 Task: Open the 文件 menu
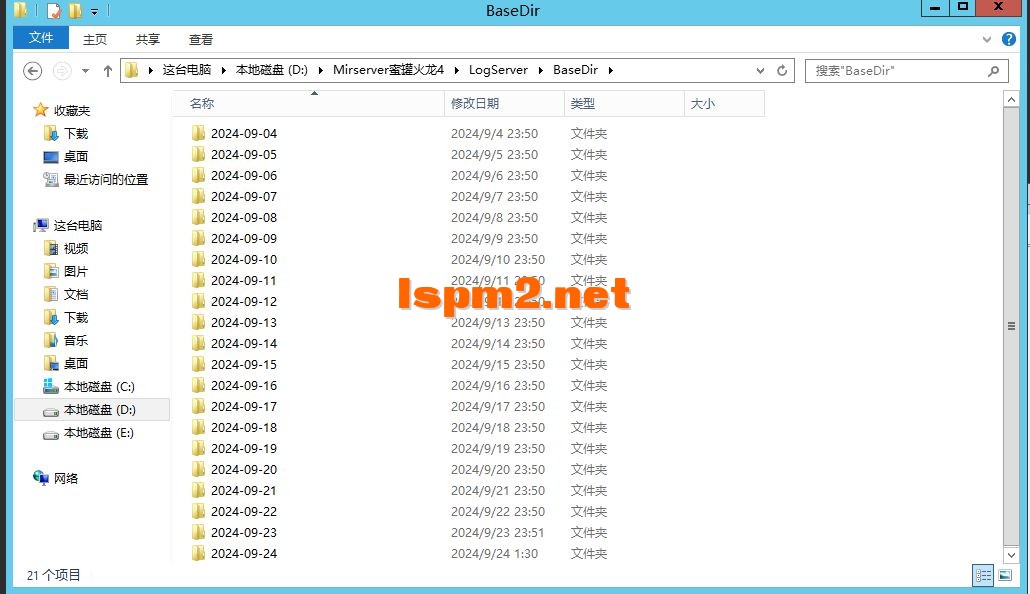(40, 37)
